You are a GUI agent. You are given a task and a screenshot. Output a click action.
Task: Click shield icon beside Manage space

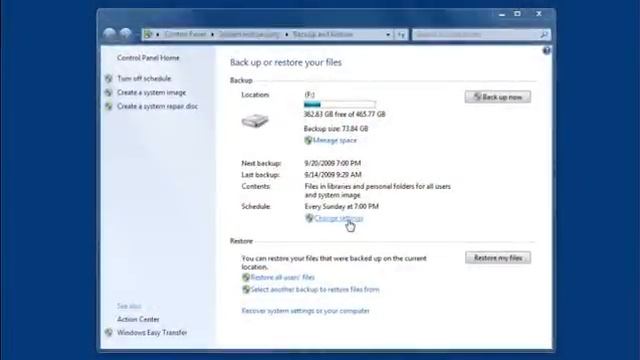tap(308, 140)
